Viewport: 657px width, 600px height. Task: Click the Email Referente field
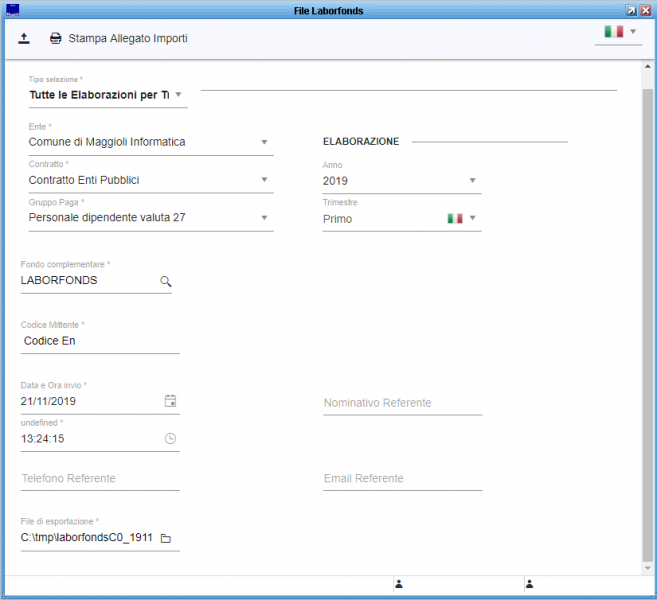click(x=402, y=479)
